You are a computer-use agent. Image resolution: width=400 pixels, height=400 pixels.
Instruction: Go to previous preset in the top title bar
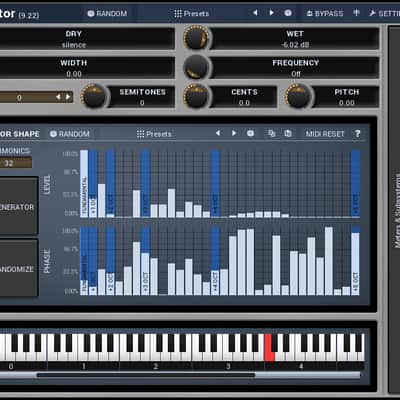(255, 13)
